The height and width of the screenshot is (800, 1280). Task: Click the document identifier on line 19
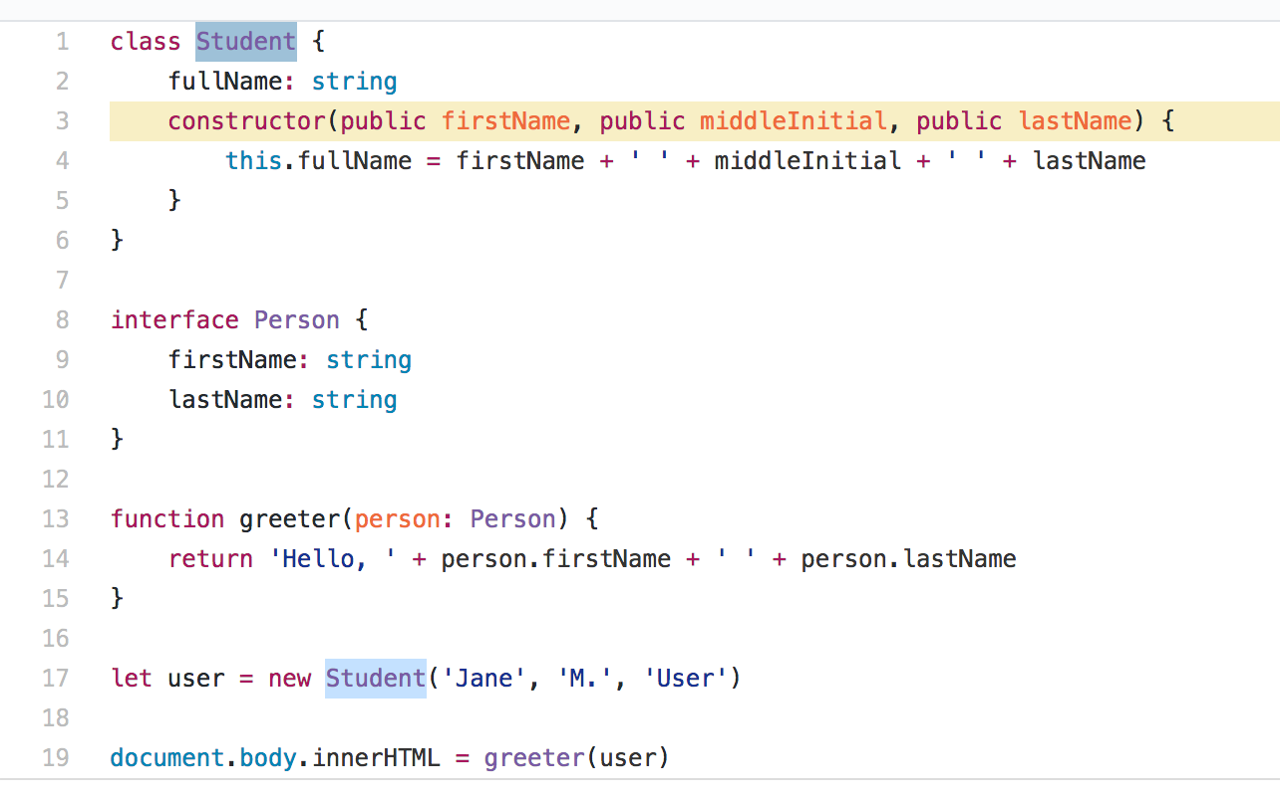tap(168, 758)
